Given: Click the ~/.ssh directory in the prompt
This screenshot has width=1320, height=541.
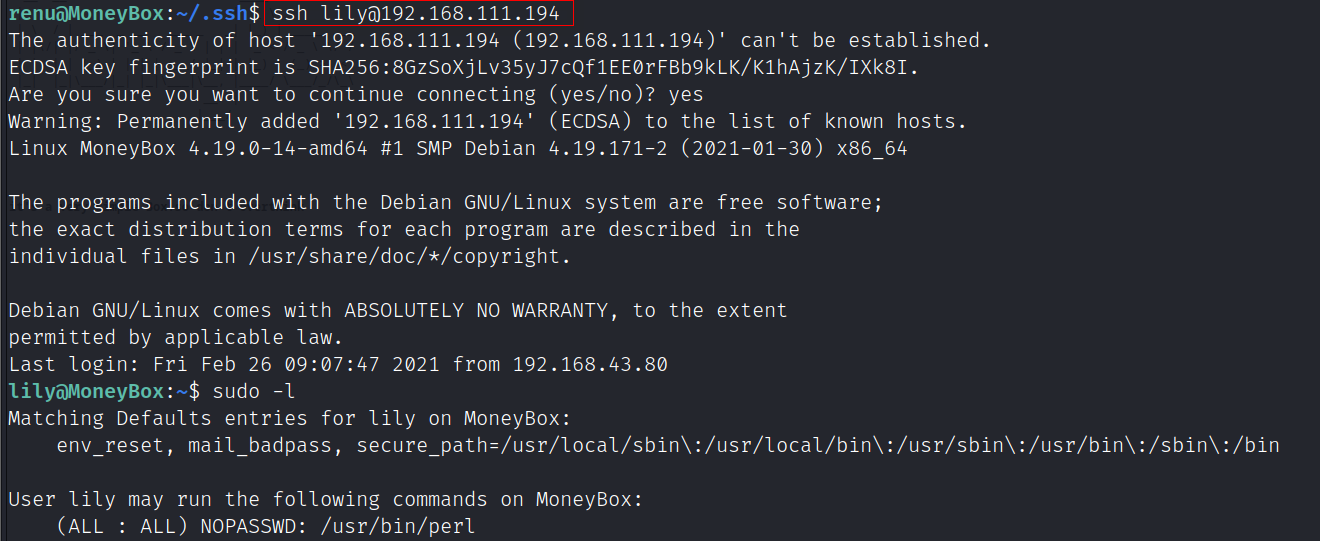Looking at the screenshot, I should pyautogui.click(x=216, y=14).
